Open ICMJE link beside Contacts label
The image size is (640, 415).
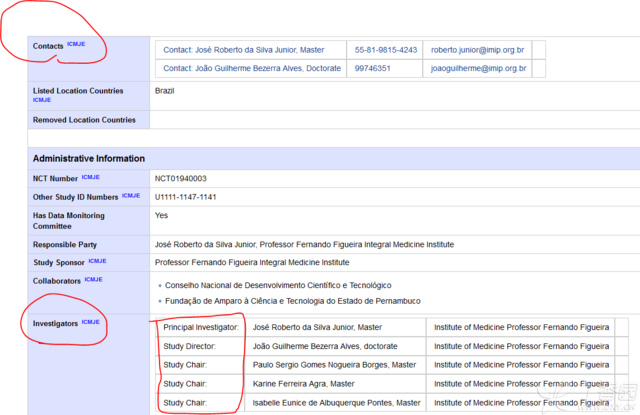click(76, 44)
